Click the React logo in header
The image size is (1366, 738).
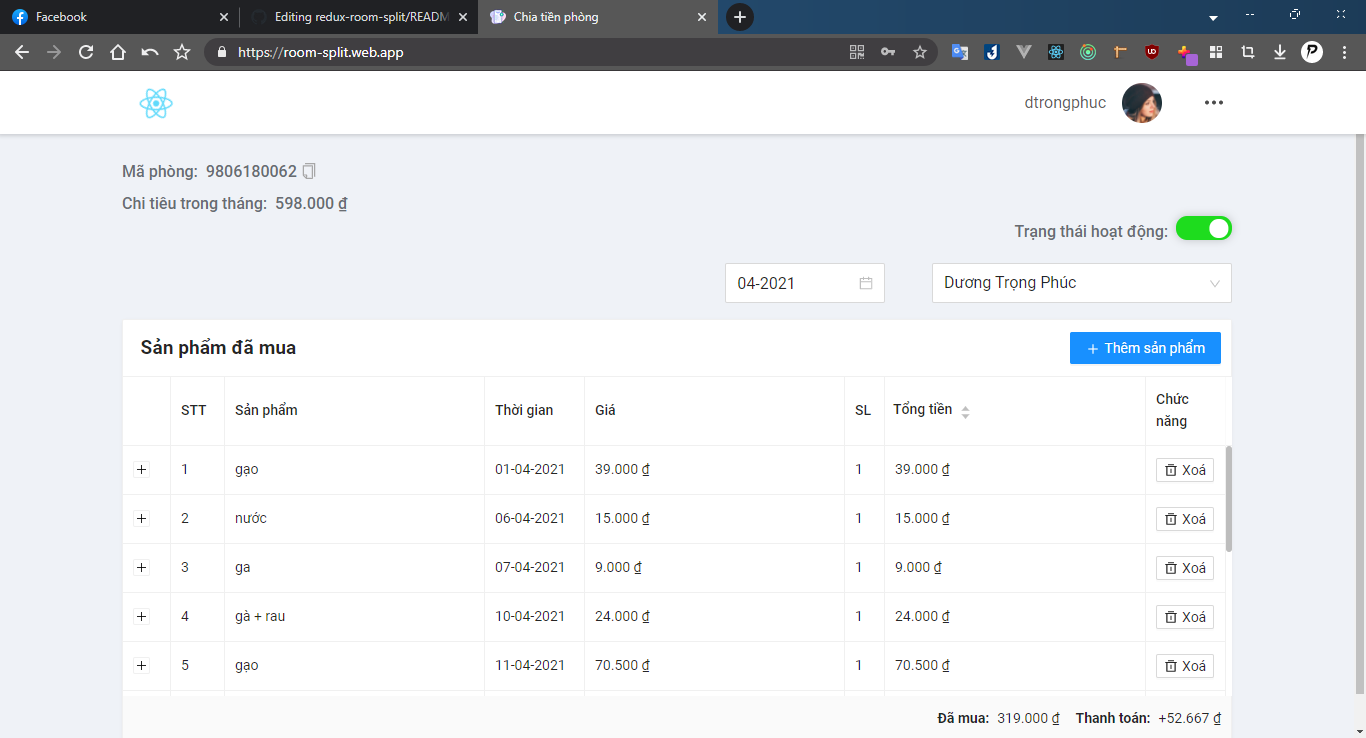[x=156, y=102]
